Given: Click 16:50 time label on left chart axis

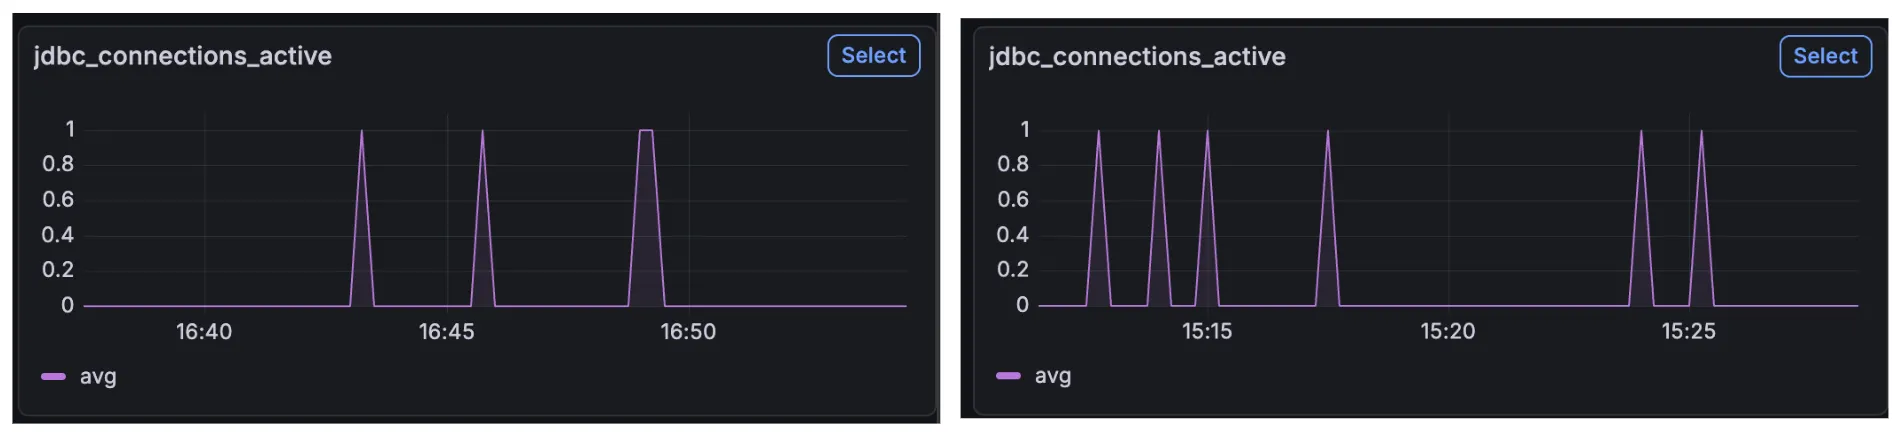Looking at the screenshot, I should [x=688, y=332].
